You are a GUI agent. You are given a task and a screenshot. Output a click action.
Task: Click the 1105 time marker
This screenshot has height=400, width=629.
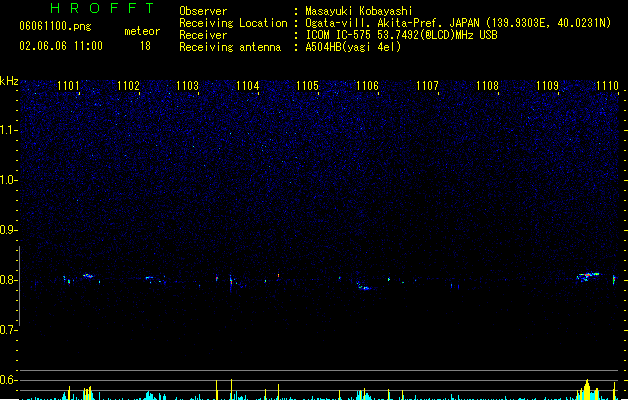tap(307, 86)
